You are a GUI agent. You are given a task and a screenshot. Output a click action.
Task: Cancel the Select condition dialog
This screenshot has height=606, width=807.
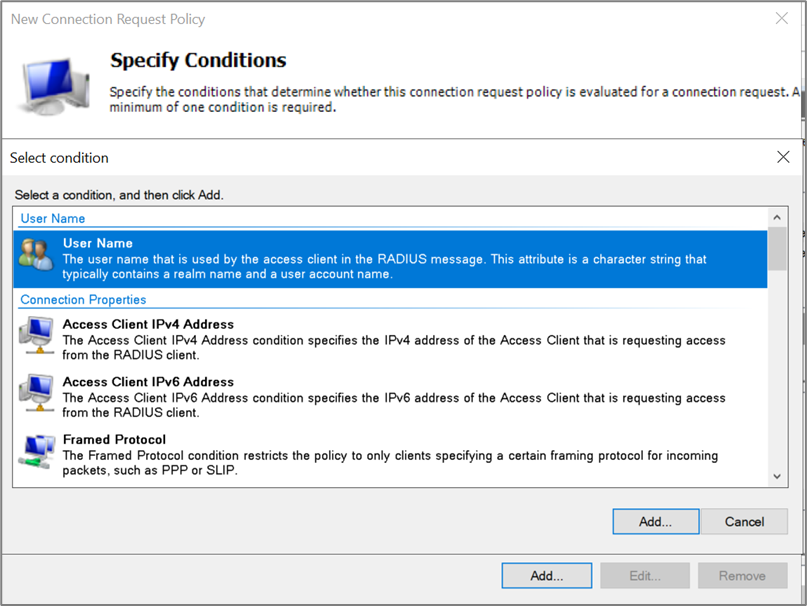(744, 521)
